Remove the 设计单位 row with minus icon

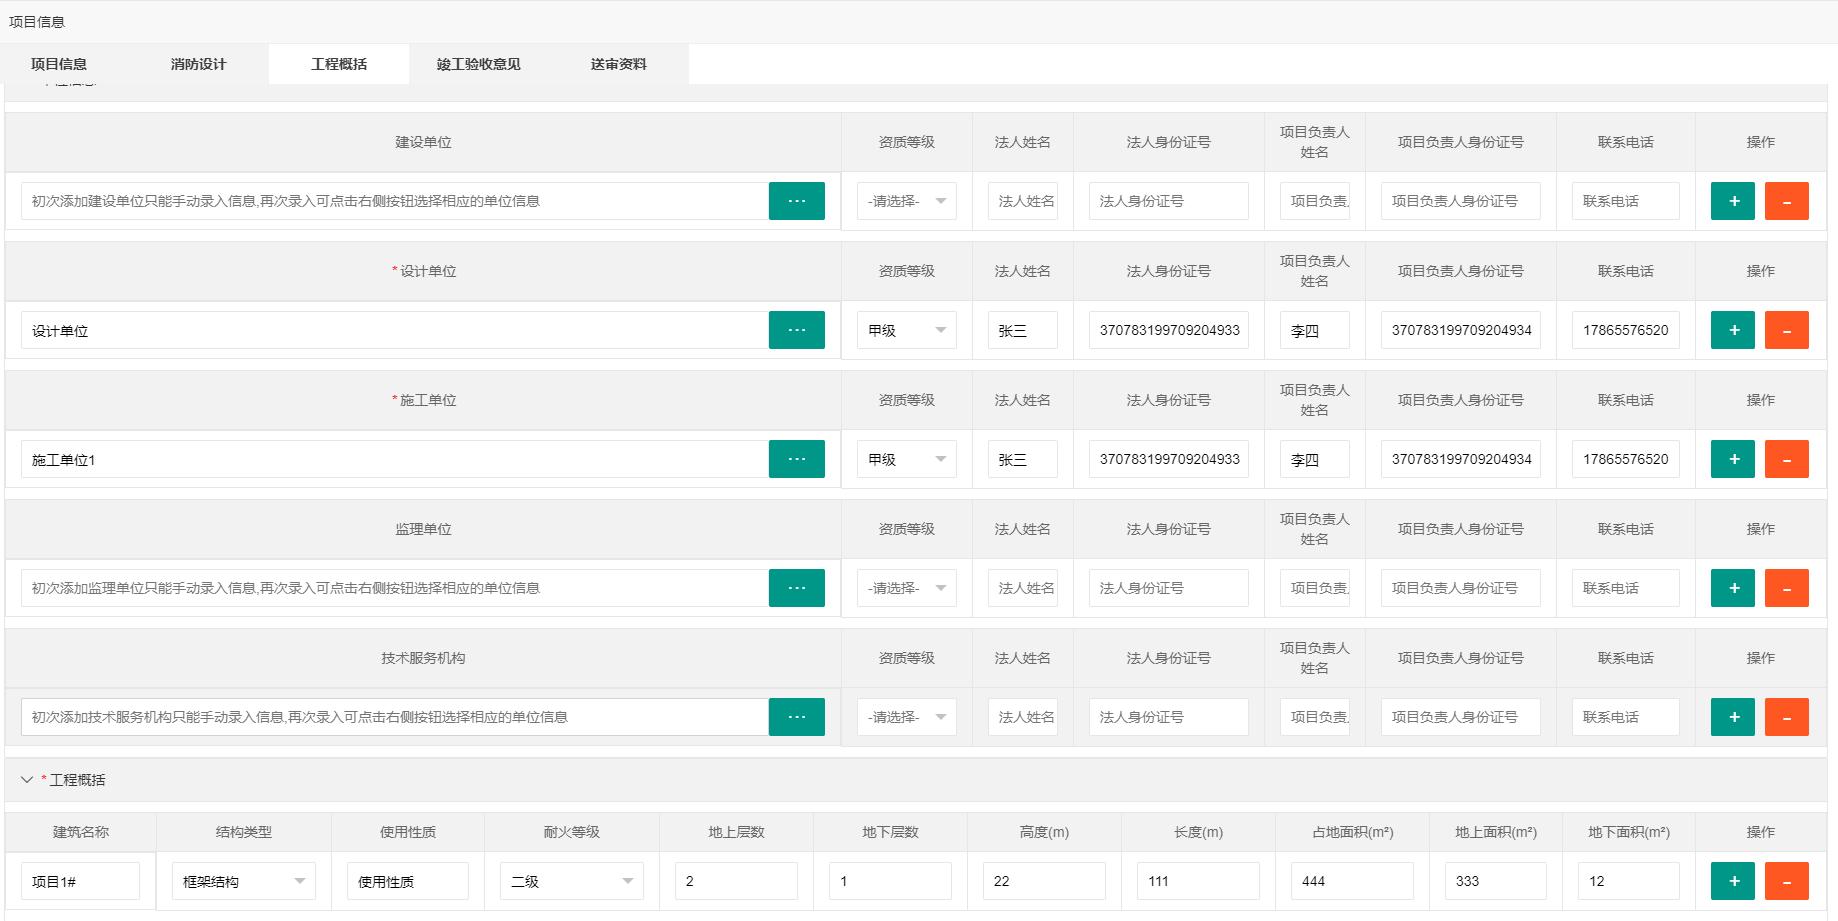[1787, 329]
